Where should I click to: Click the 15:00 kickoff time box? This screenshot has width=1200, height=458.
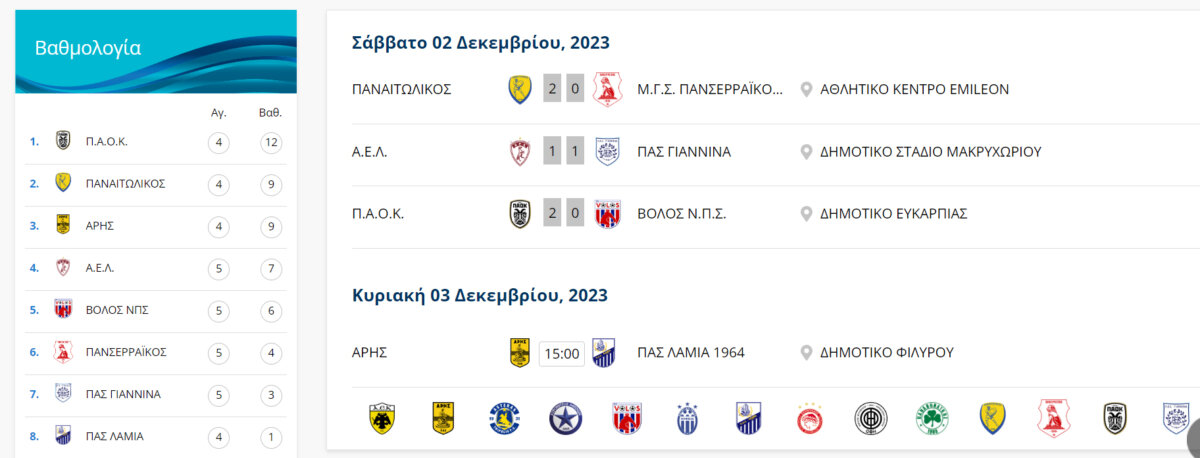coord(562,353)
